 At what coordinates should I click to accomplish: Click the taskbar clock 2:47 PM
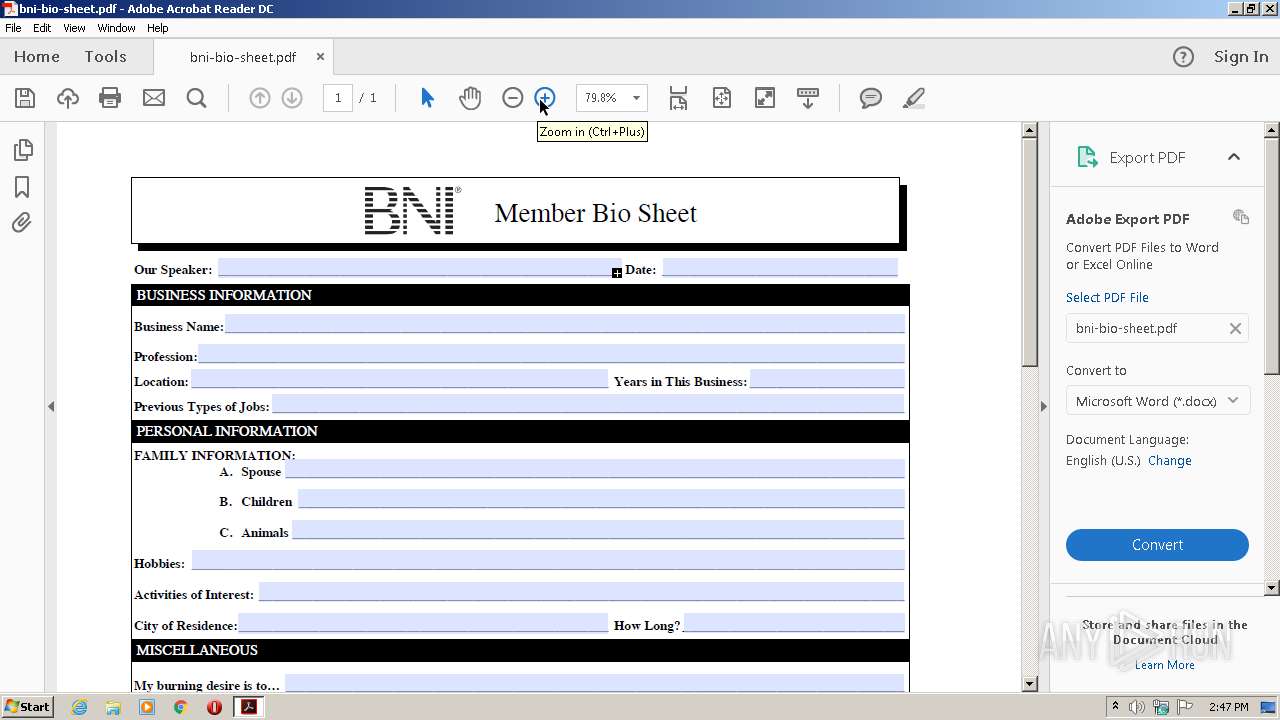click(x=1228, y=707)
